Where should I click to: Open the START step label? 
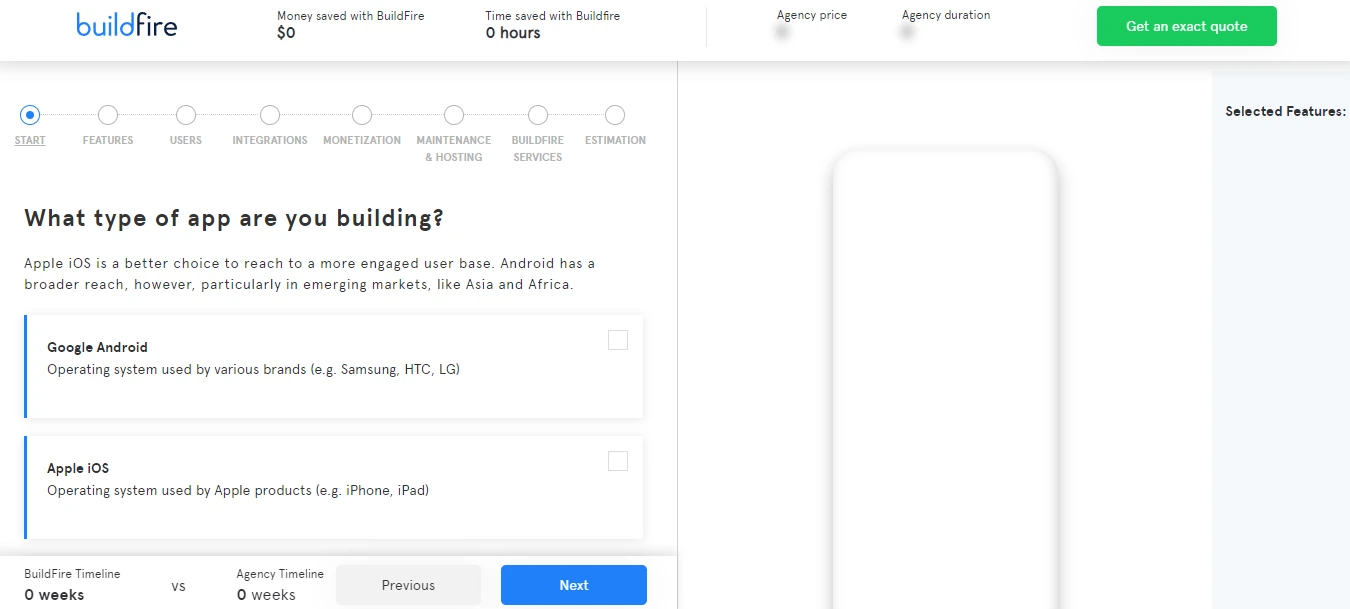coord(30,140)
